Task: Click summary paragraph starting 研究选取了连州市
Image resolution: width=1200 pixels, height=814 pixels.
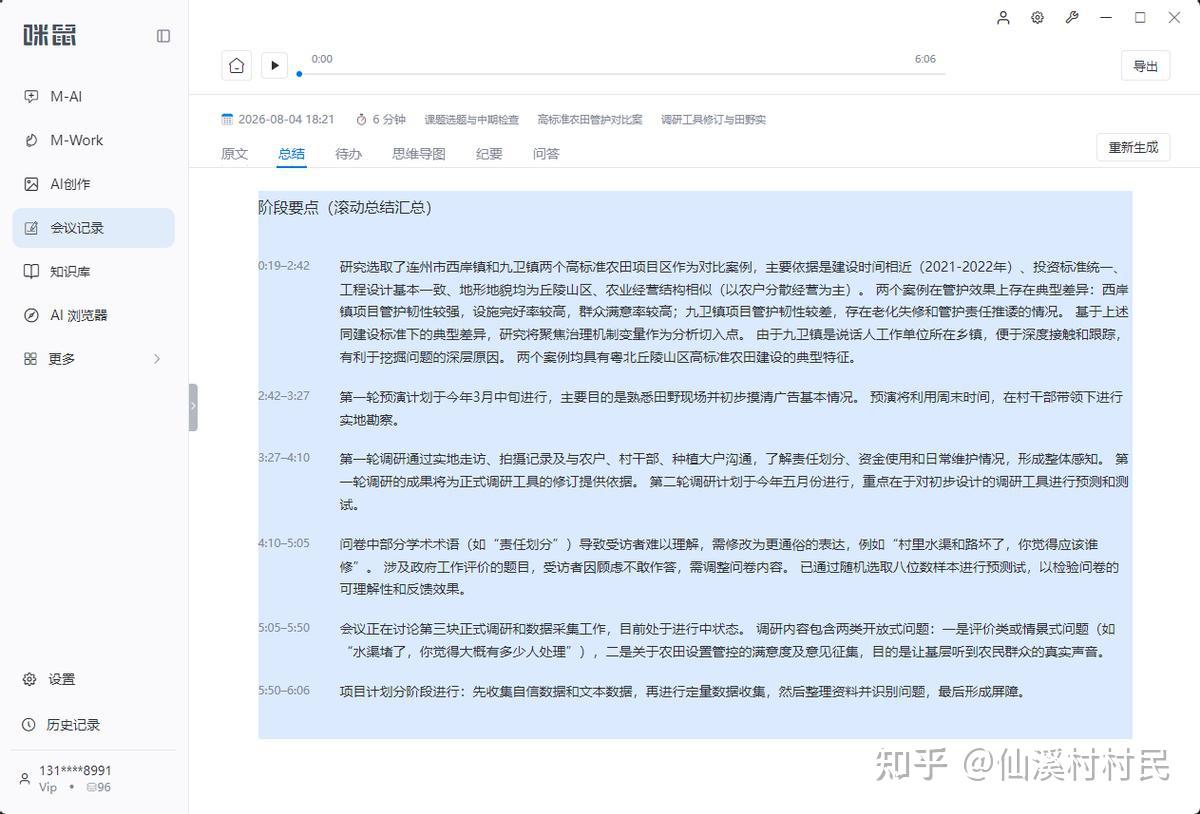Action: click(x=735, y=312)
